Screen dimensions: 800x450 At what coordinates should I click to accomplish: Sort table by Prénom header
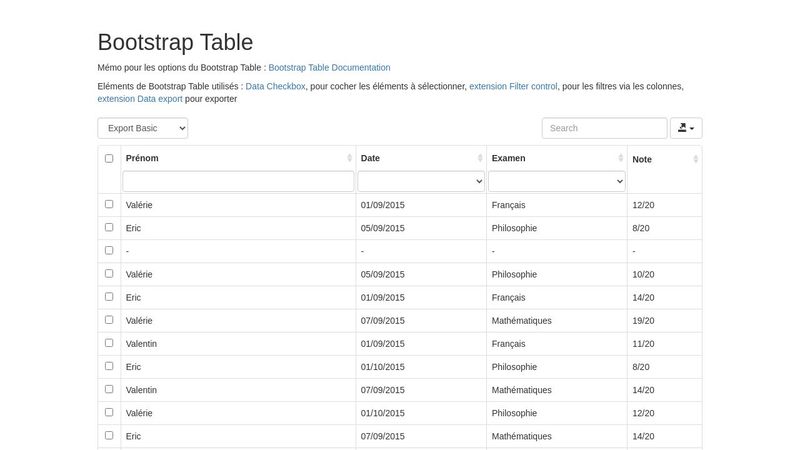tap(142, 158)
